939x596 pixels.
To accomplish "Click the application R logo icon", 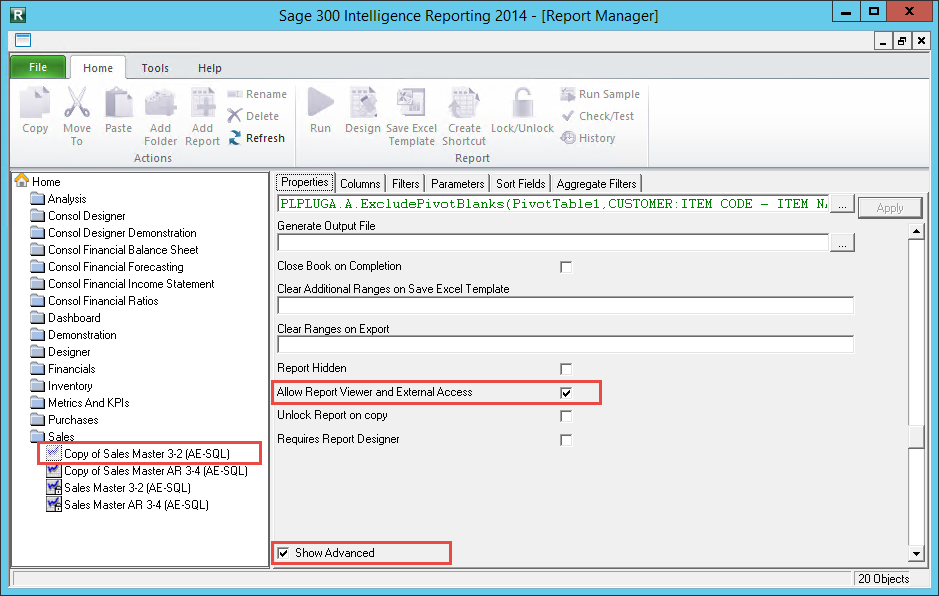I will click(19, 14).
